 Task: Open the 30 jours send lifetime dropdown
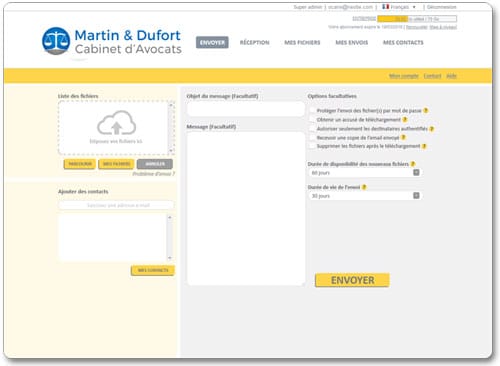click(365, 196)
